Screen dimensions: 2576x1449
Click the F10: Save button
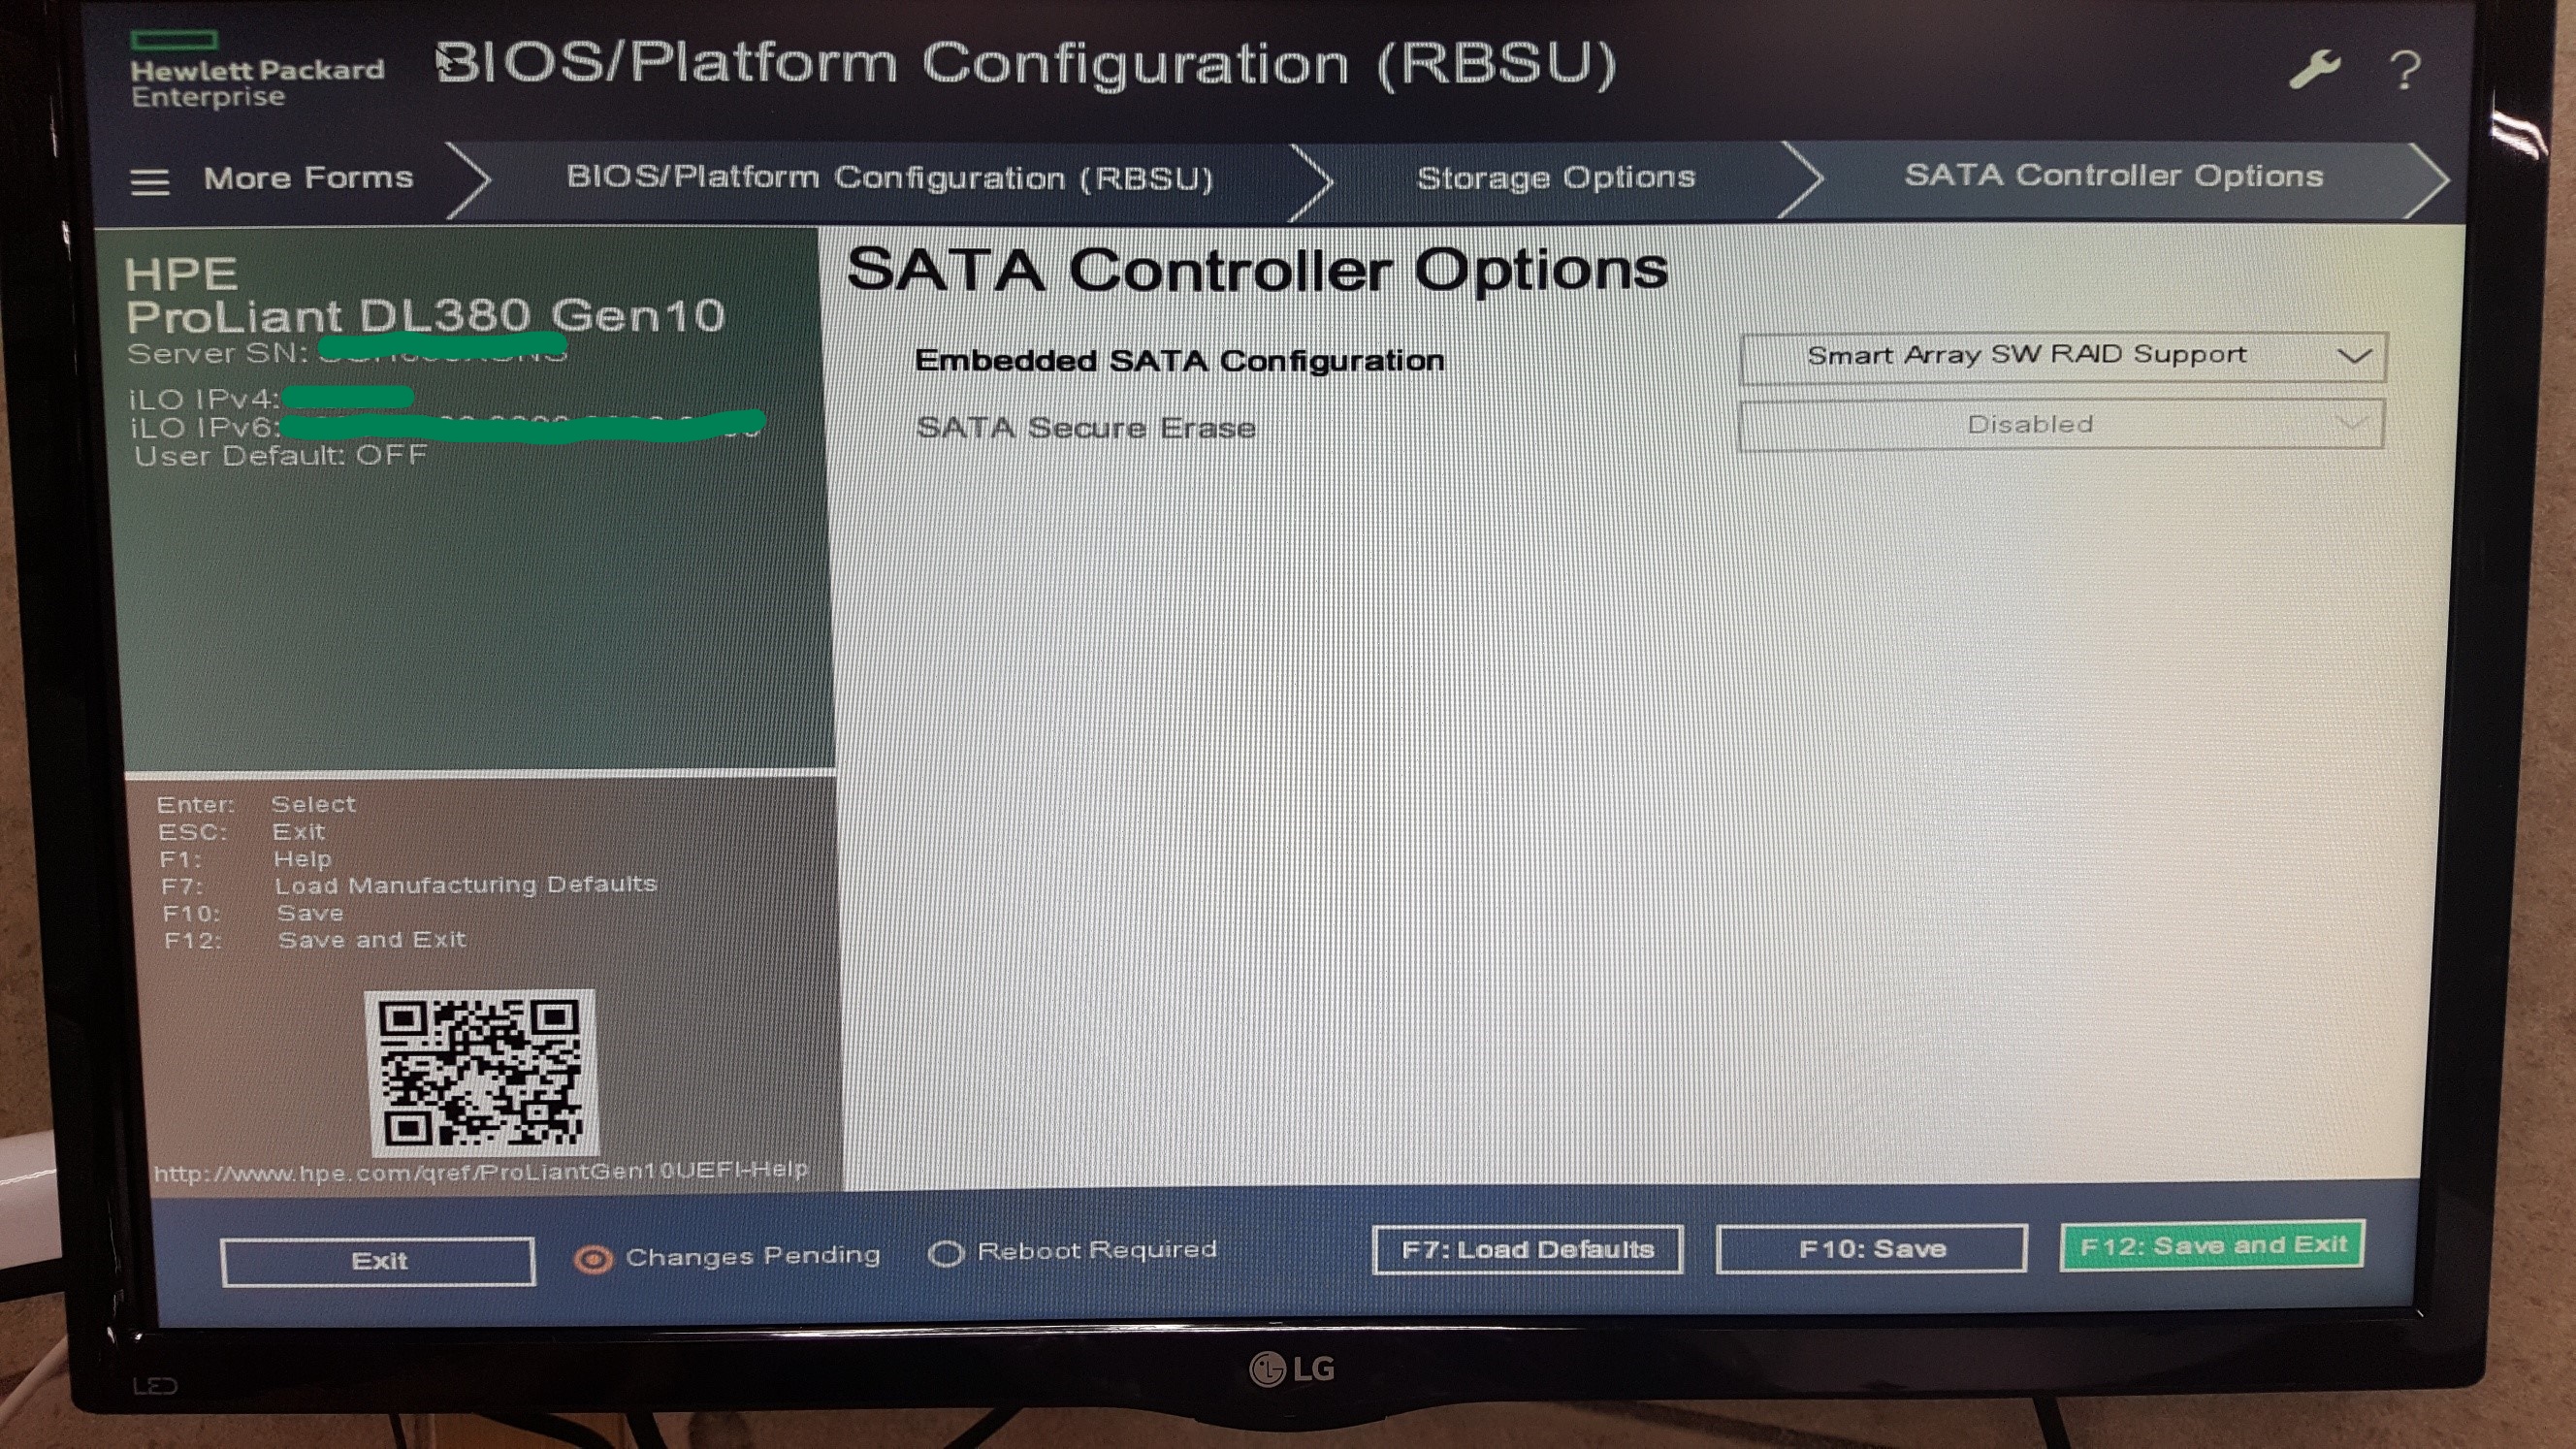tap(1871, 1249)
